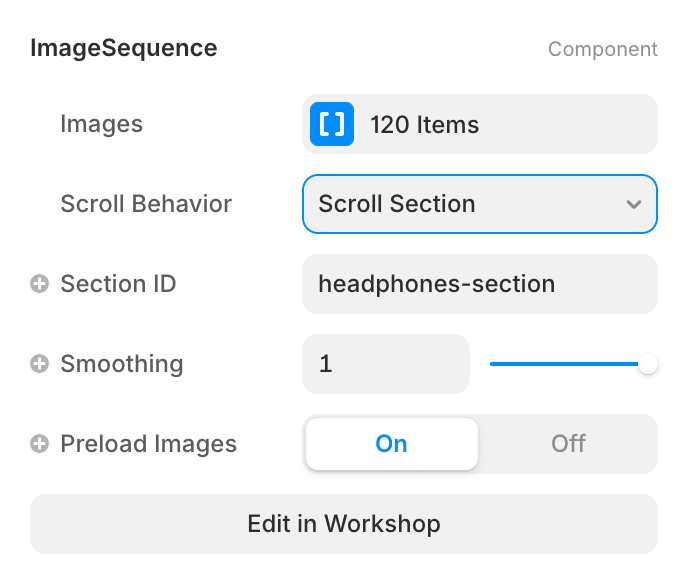
Task: Select the ImageSequence component title
Action: [x=124, y=48]
